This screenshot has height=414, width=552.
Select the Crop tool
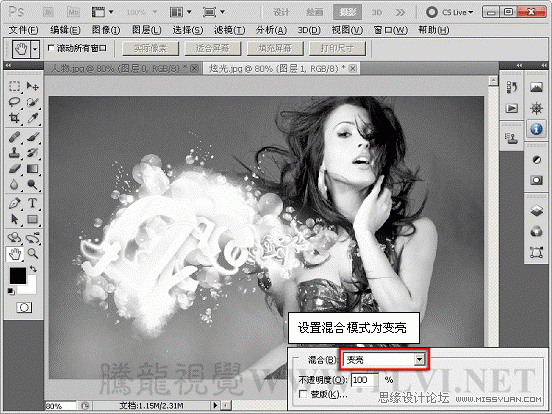[14, 118]
